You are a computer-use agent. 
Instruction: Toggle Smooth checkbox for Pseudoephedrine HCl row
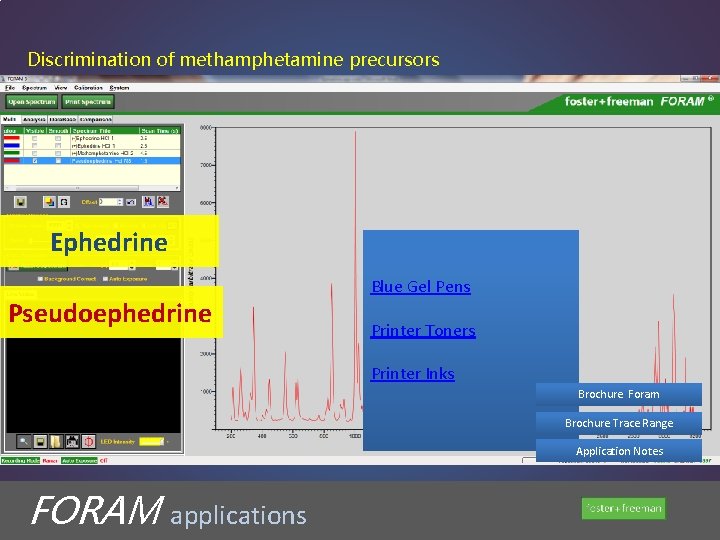pos(58,161)
